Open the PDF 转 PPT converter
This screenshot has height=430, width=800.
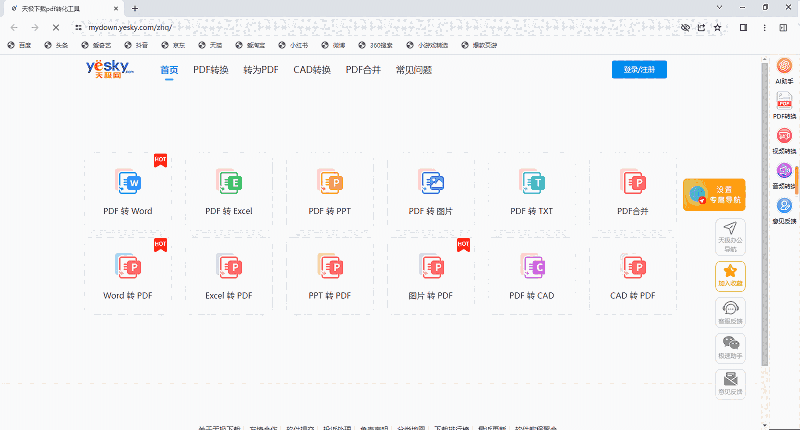click(x=330, y=191)
